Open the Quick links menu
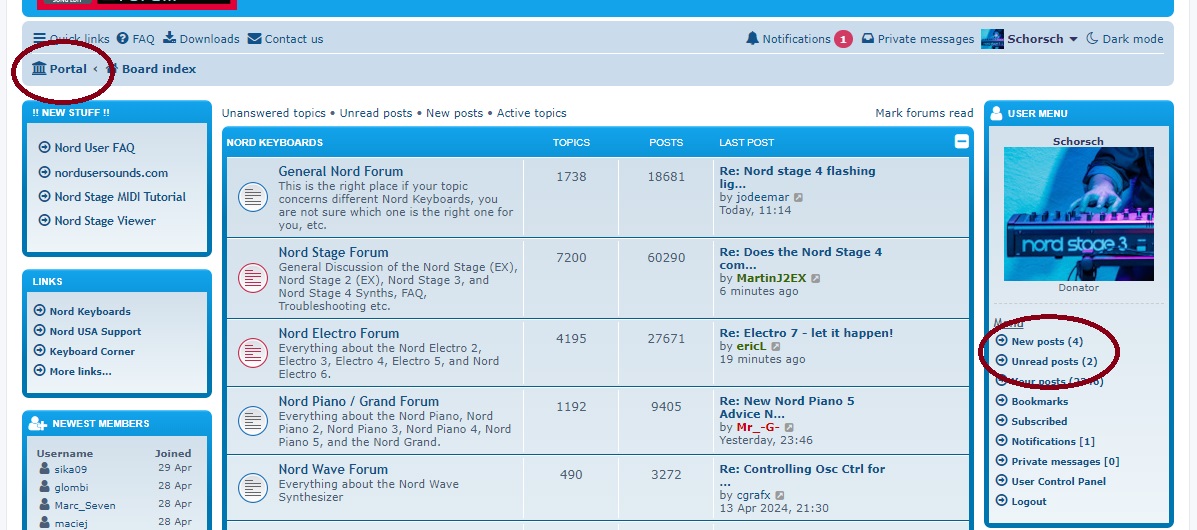 72,39
